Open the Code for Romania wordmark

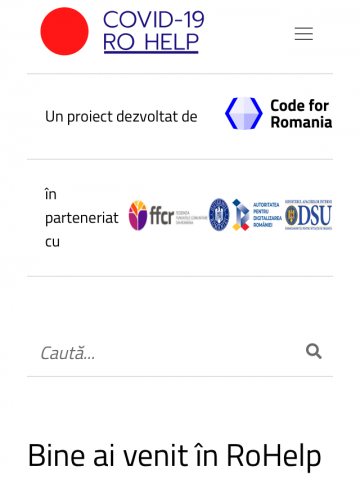[x=301, y=114]
